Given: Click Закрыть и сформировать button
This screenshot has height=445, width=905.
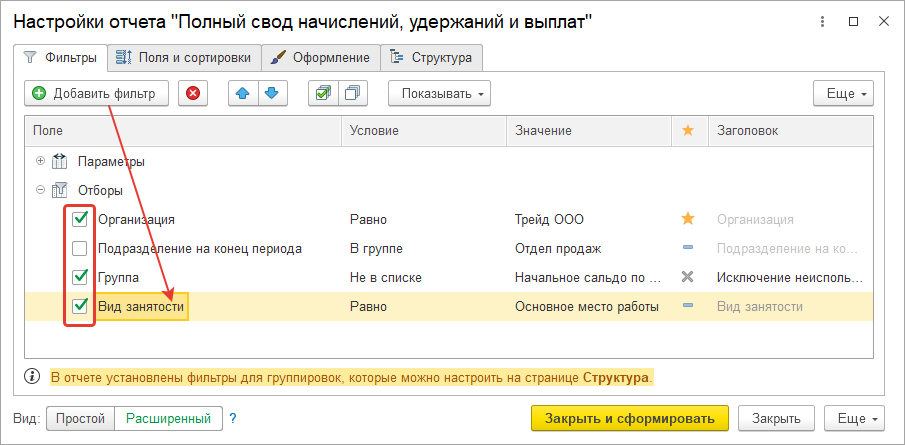Looking at the screenshot, I should pyautogui.click(x=629, y=418).
